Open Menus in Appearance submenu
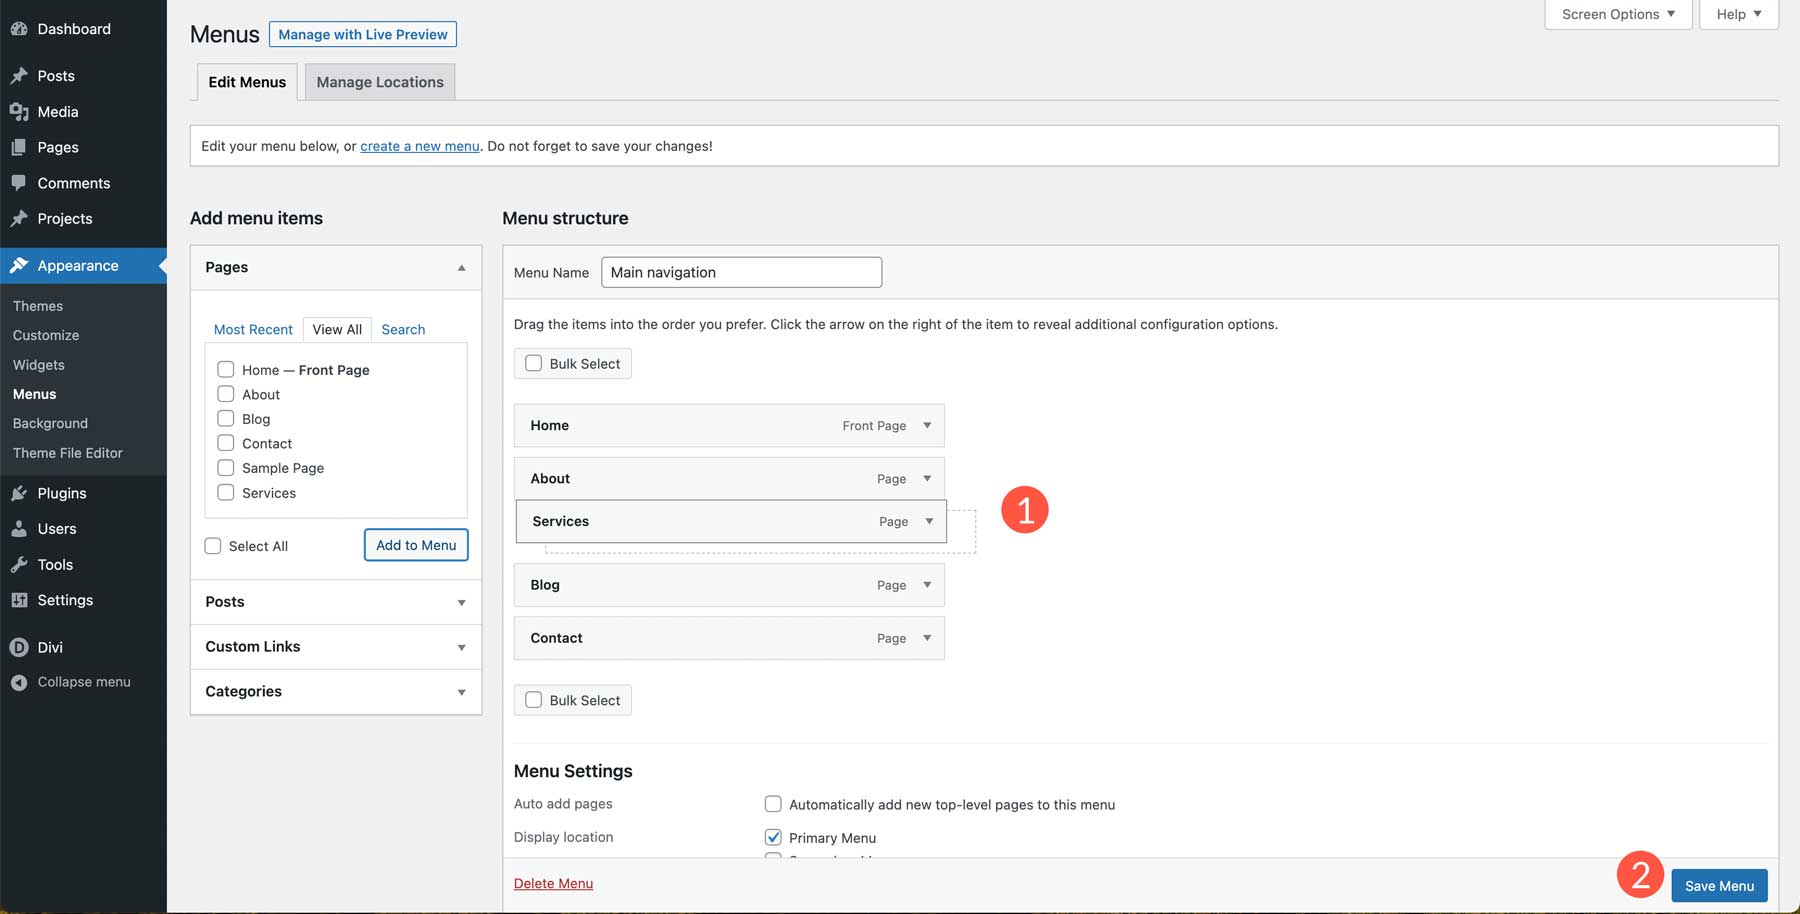 (x=35, y=394)
